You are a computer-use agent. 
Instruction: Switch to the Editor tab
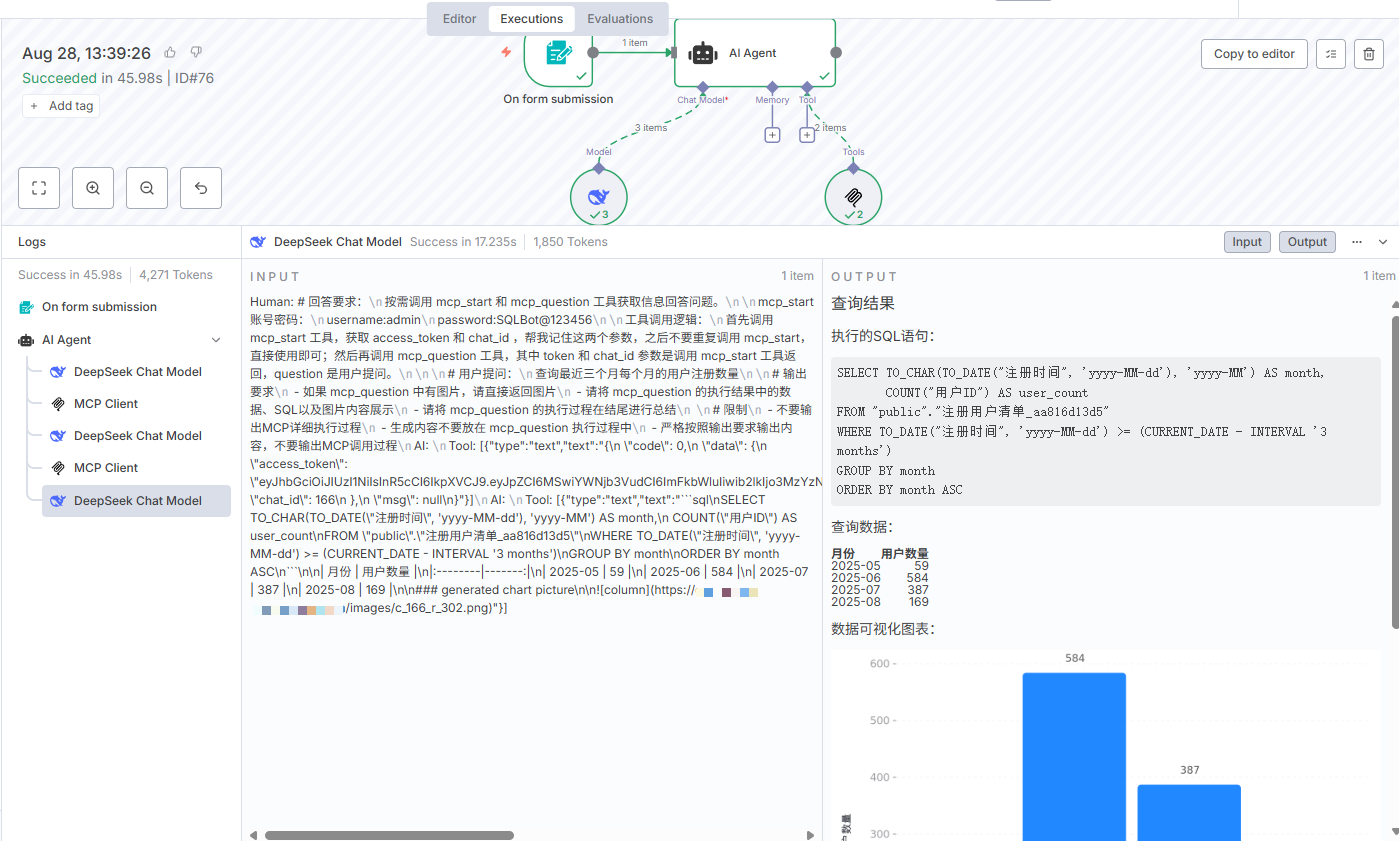[x=459, y=19]
